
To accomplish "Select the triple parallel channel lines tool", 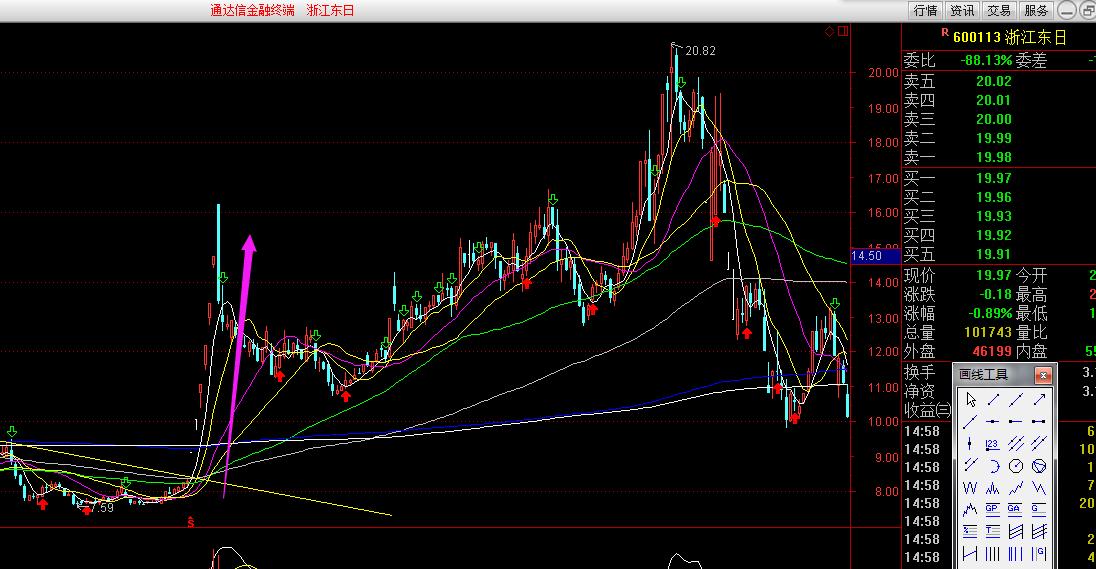I will 1016,443.
